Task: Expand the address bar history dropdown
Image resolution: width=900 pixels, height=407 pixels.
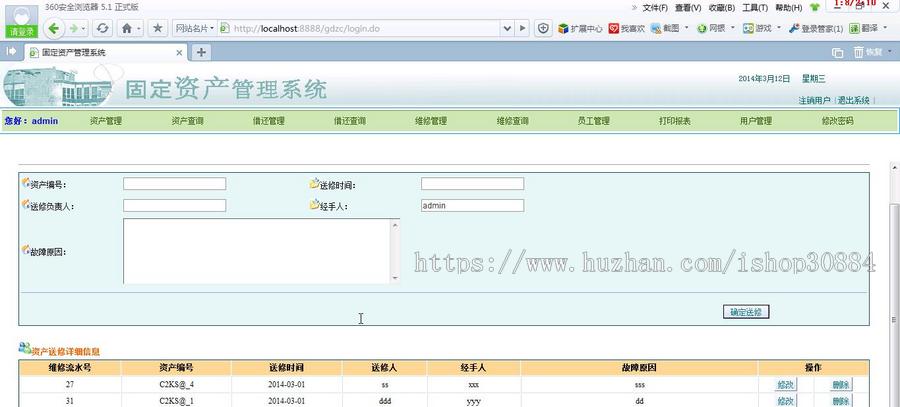Action: (507, 28)
